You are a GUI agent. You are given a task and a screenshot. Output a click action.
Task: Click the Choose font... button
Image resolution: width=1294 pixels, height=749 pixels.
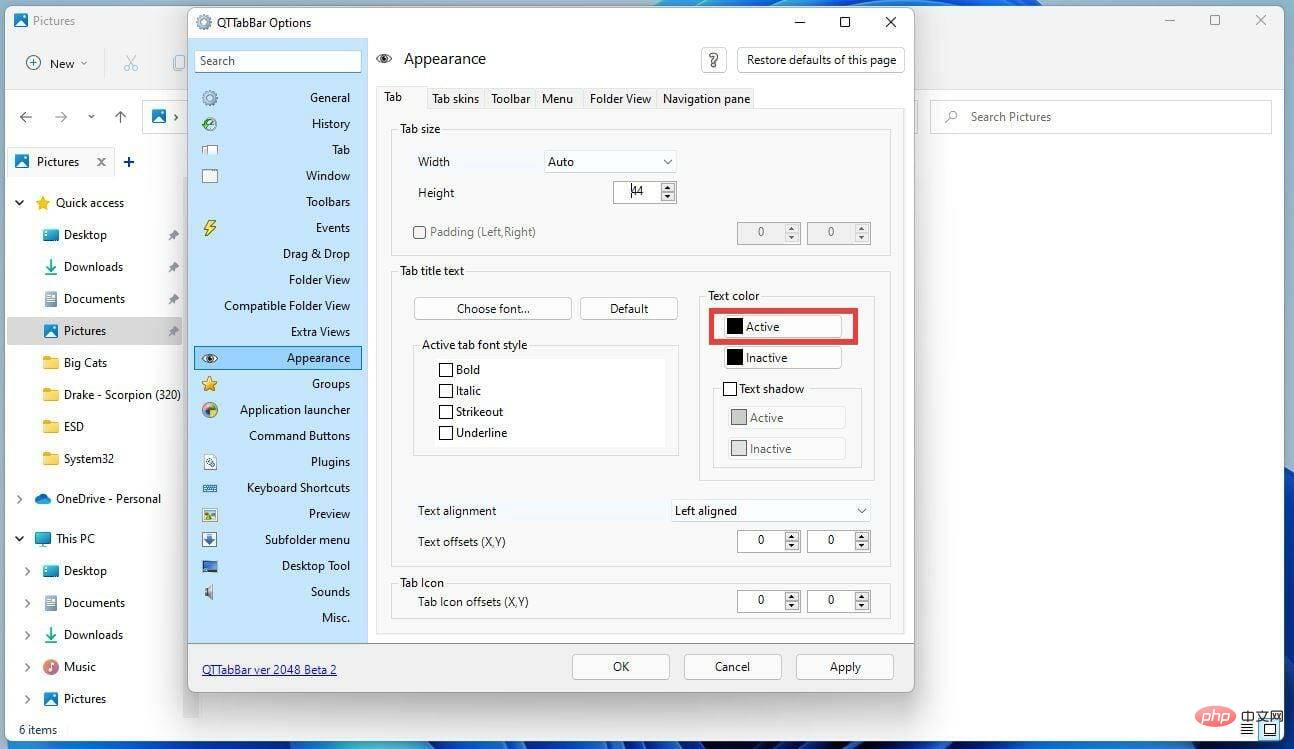493,309
